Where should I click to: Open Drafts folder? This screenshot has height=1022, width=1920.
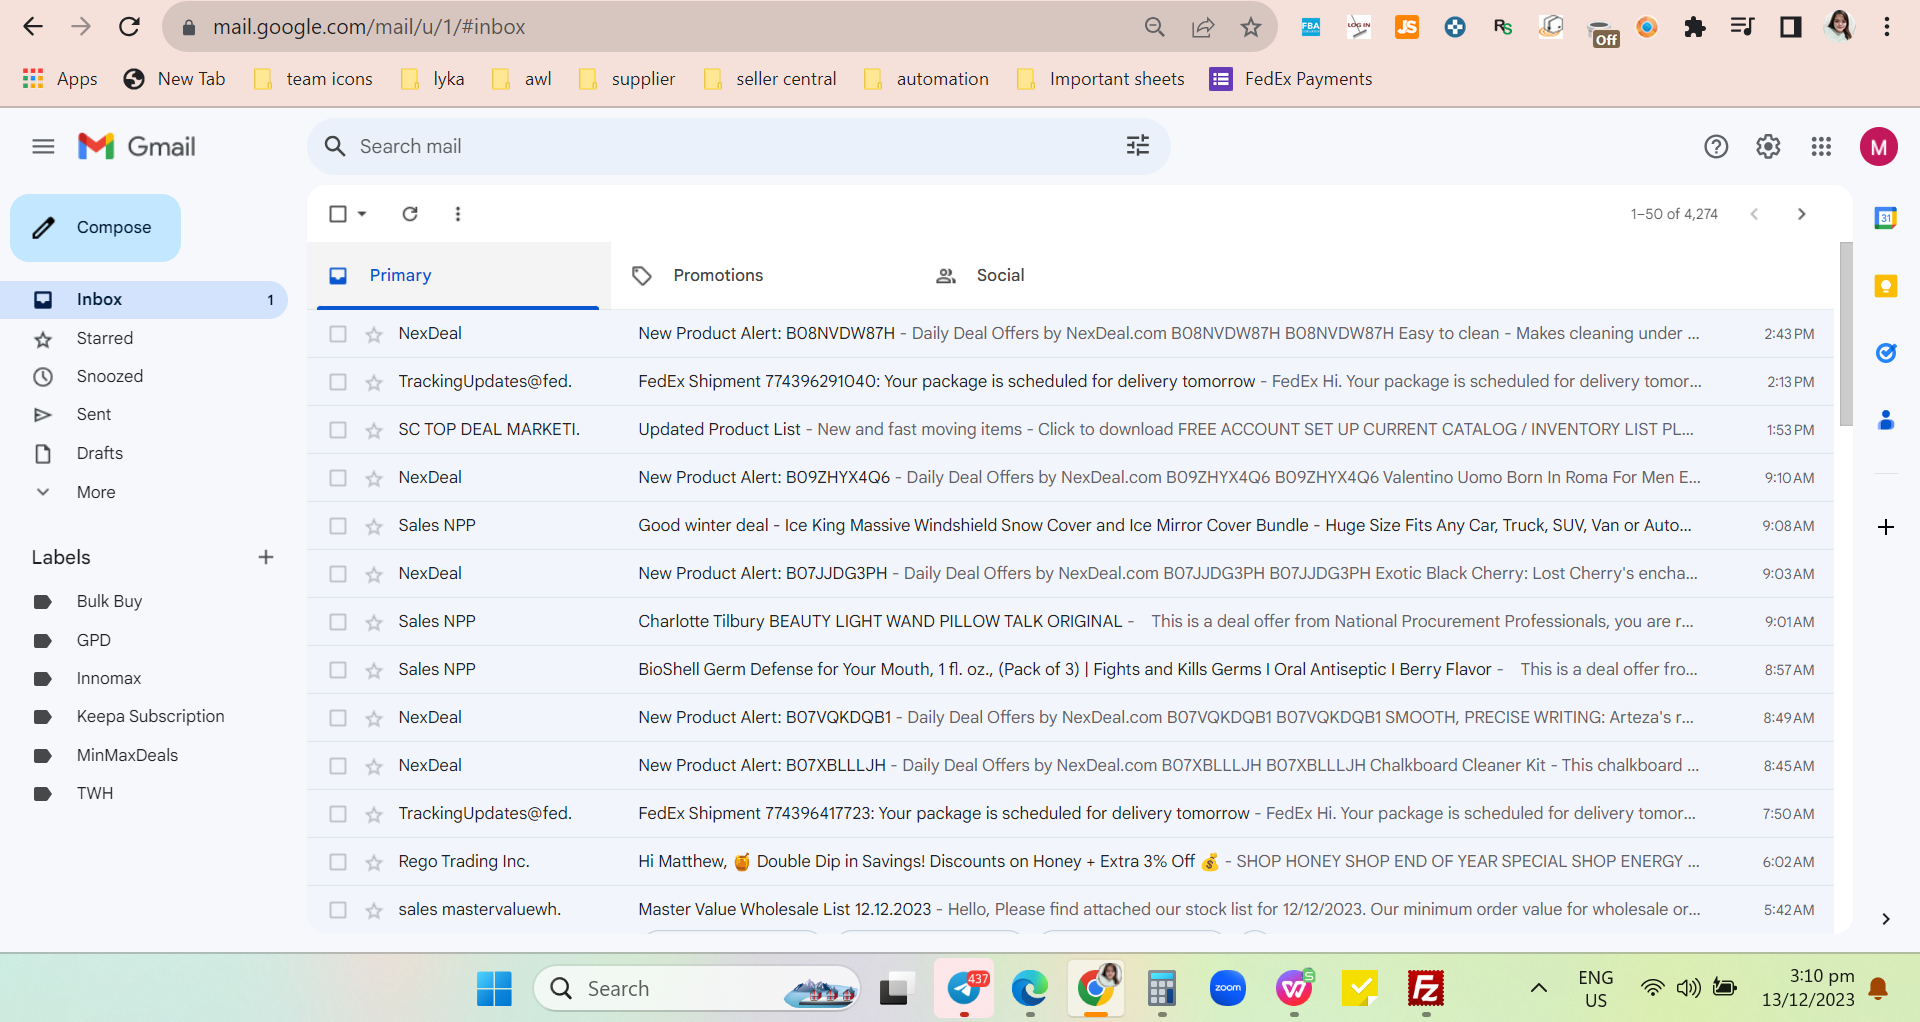tap(144, 453)
